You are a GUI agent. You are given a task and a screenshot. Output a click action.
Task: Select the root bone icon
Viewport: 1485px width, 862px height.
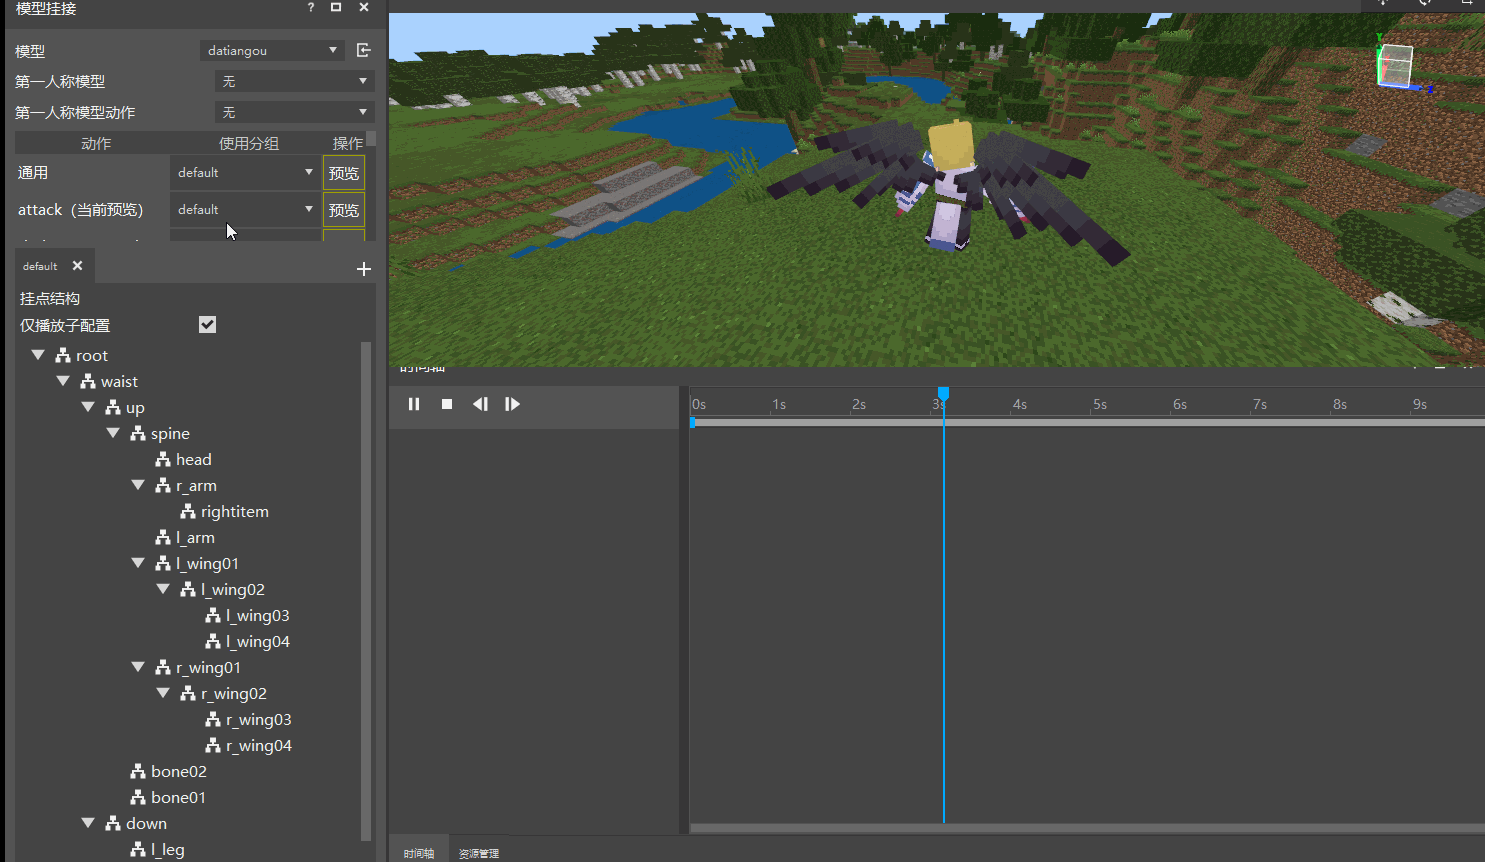63,355
